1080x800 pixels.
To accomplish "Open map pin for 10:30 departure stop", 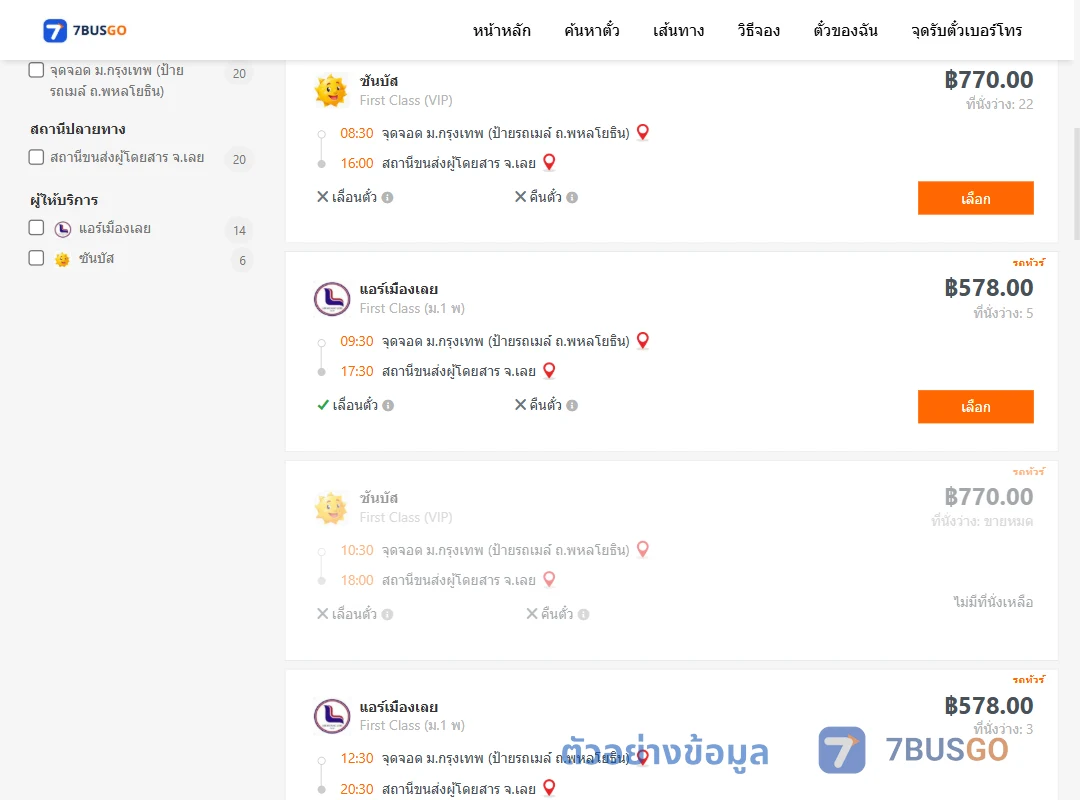I will pyautogui.click(x=643, y=549).
